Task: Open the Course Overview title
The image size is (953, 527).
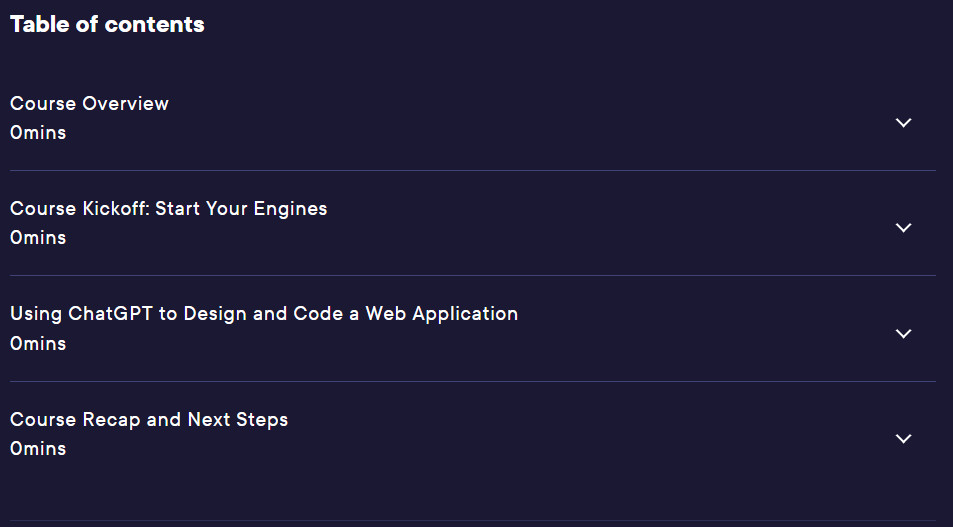Action: pos(89,103)
